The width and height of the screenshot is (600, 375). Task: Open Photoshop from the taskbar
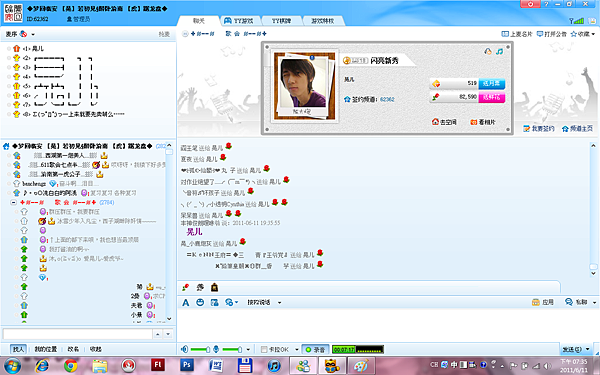(186, 365)
